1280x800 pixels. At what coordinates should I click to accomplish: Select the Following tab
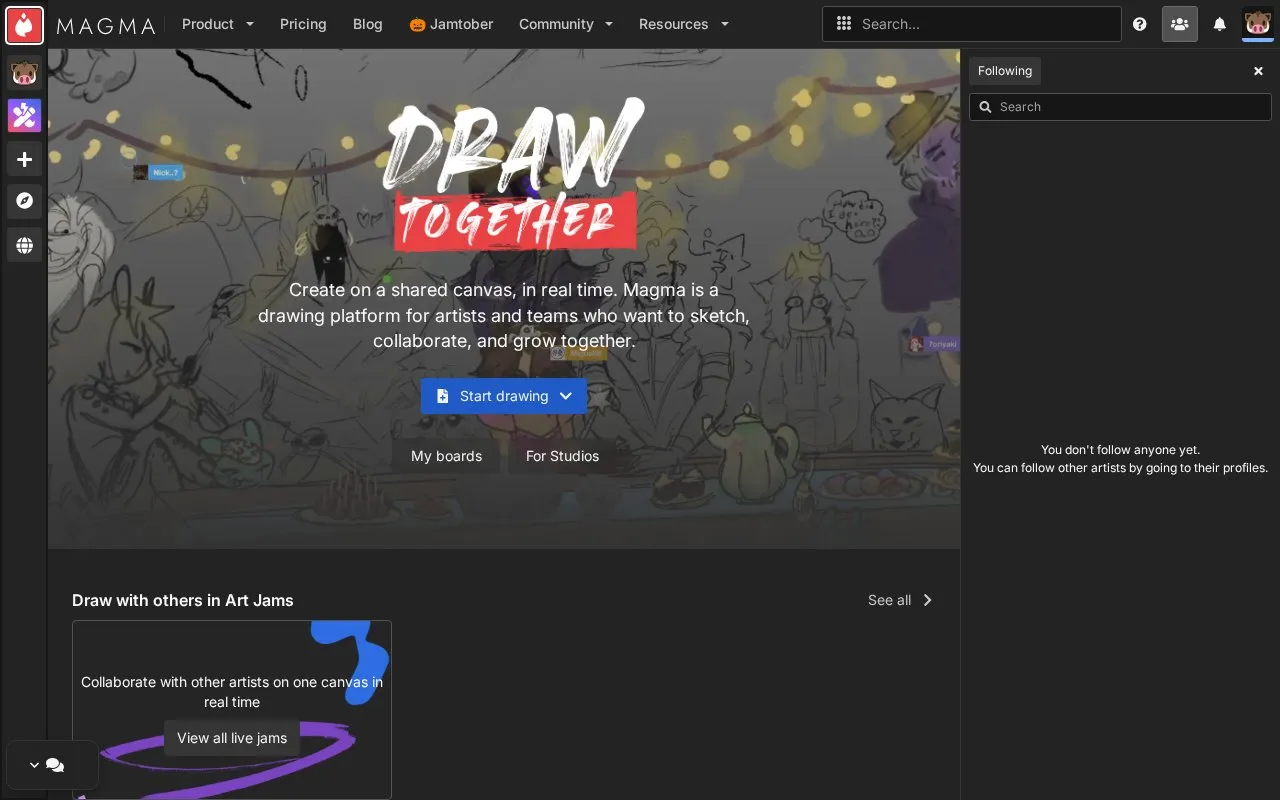pos(1005,71)
